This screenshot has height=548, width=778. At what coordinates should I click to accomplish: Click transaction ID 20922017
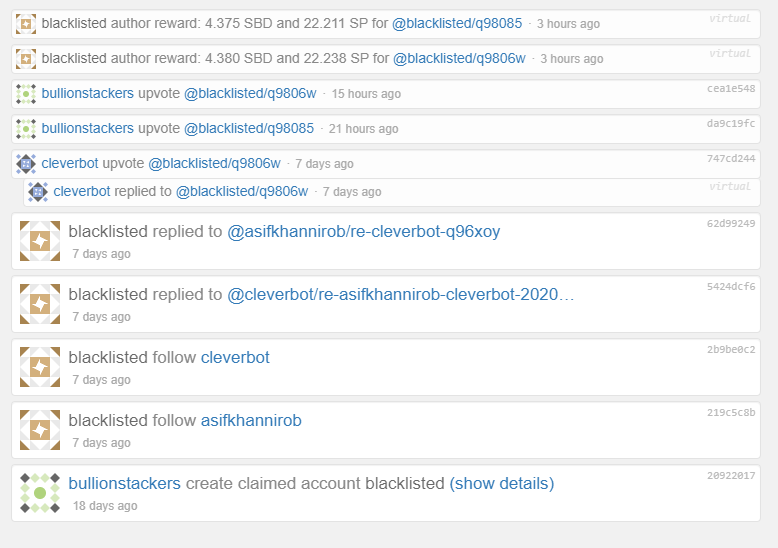(730, 475)
